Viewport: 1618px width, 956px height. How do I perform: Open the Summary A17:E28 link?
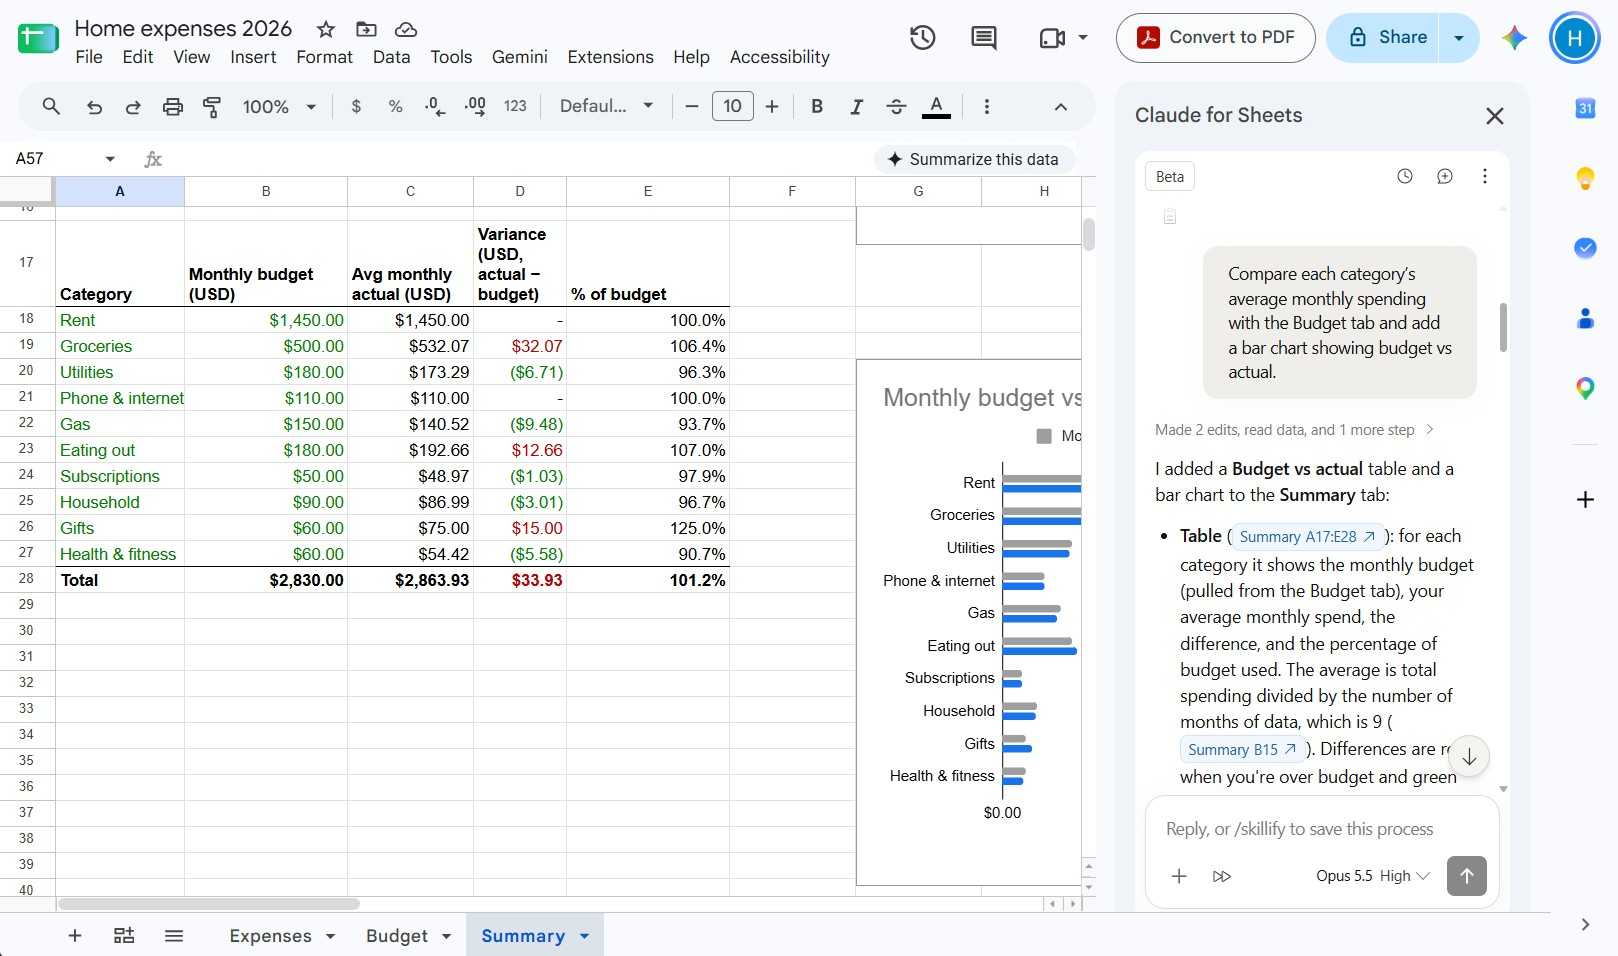pyautogui.click(x=1306, y=537)
